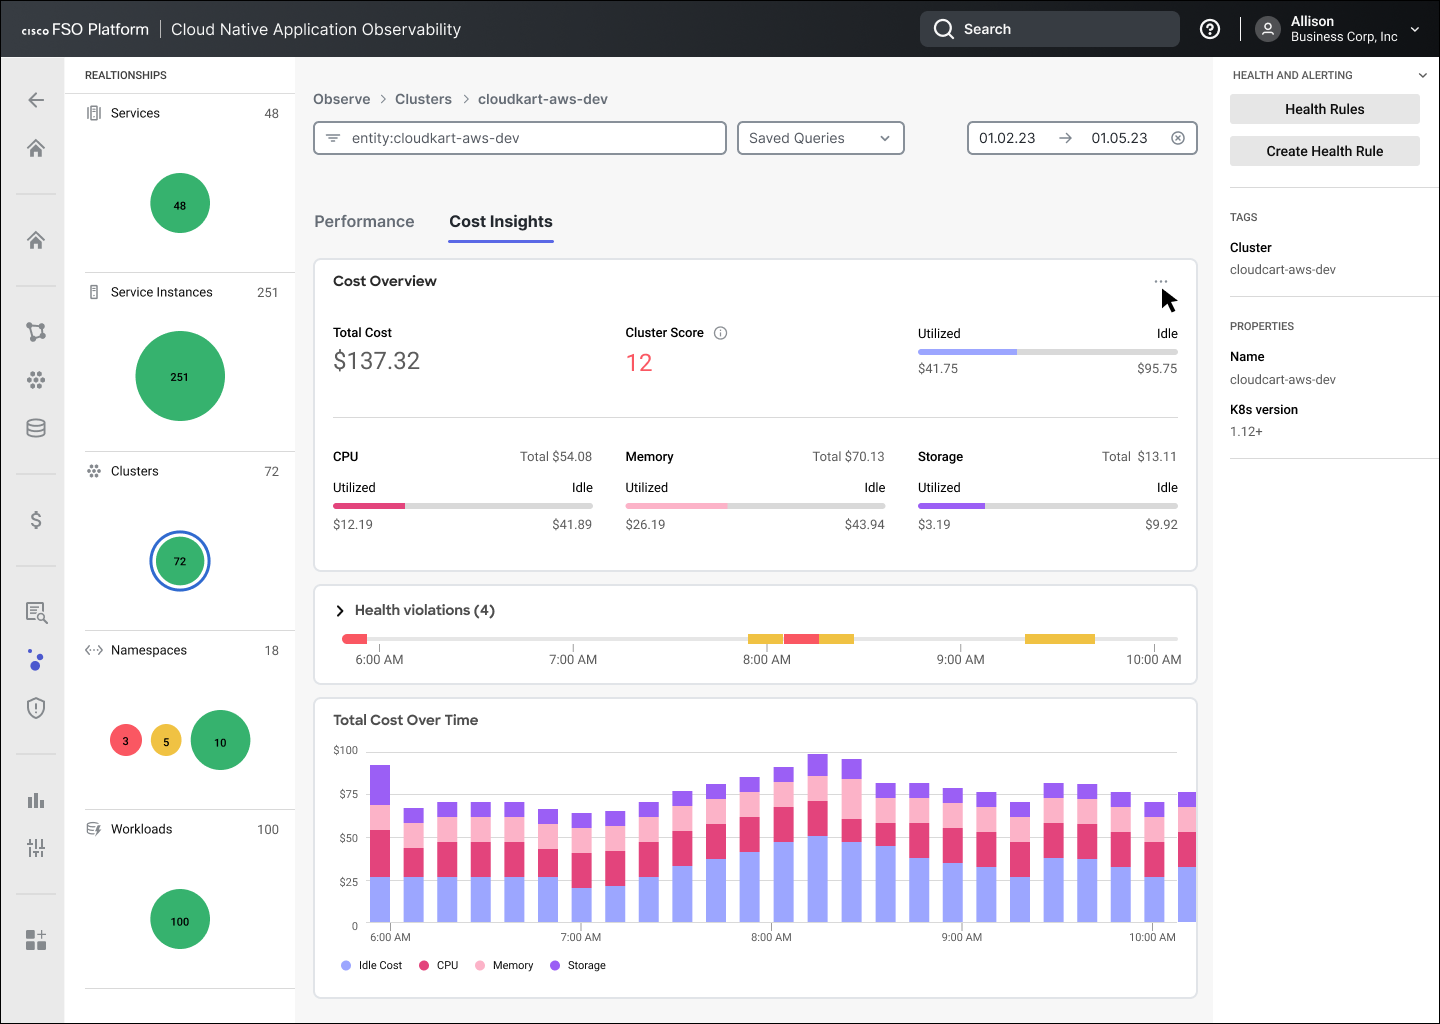Open the database icon in sidebar
The image size is (1440, 1024).
(x=36, y=428)
